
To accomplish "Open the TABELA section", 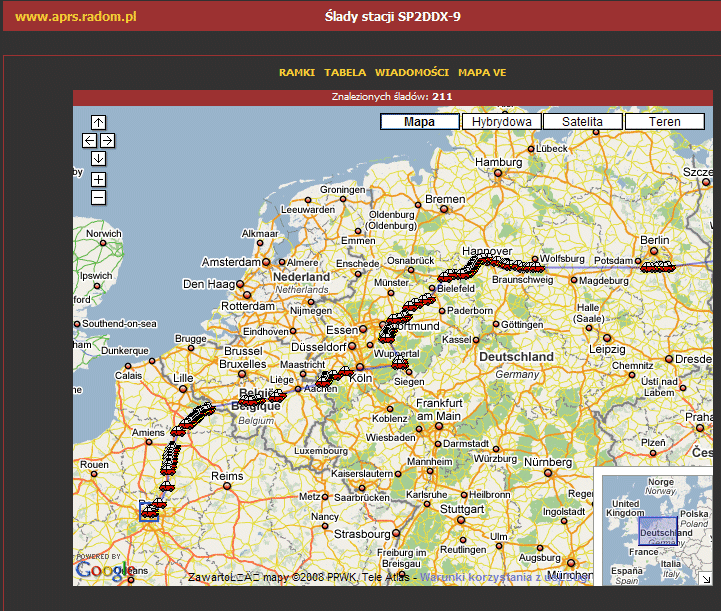I will (345, 73).
